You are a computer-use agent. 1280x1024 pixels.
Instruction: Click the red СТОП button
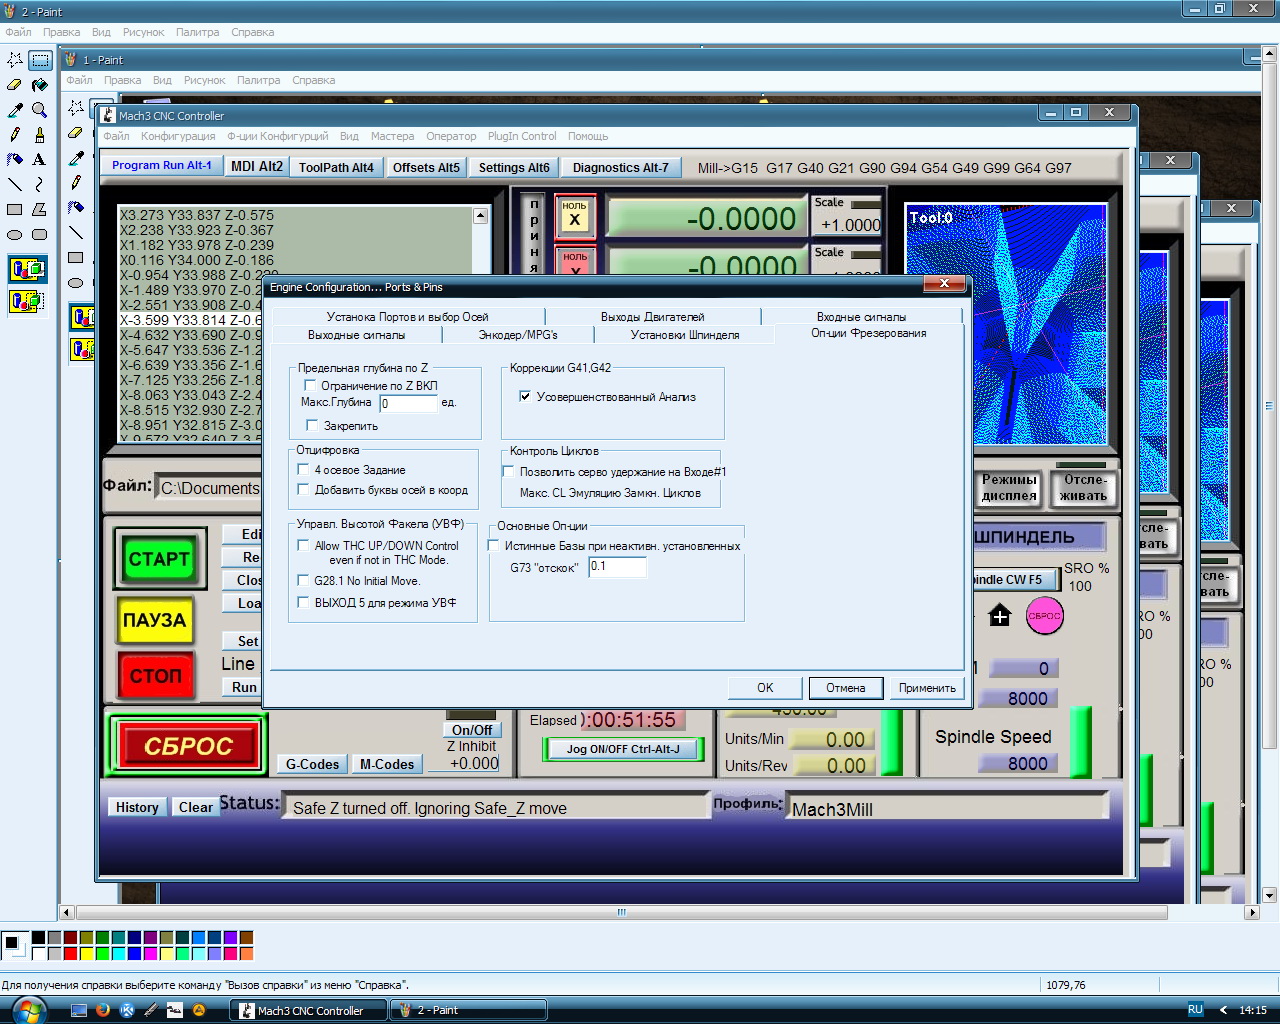(x=155, y=676)
